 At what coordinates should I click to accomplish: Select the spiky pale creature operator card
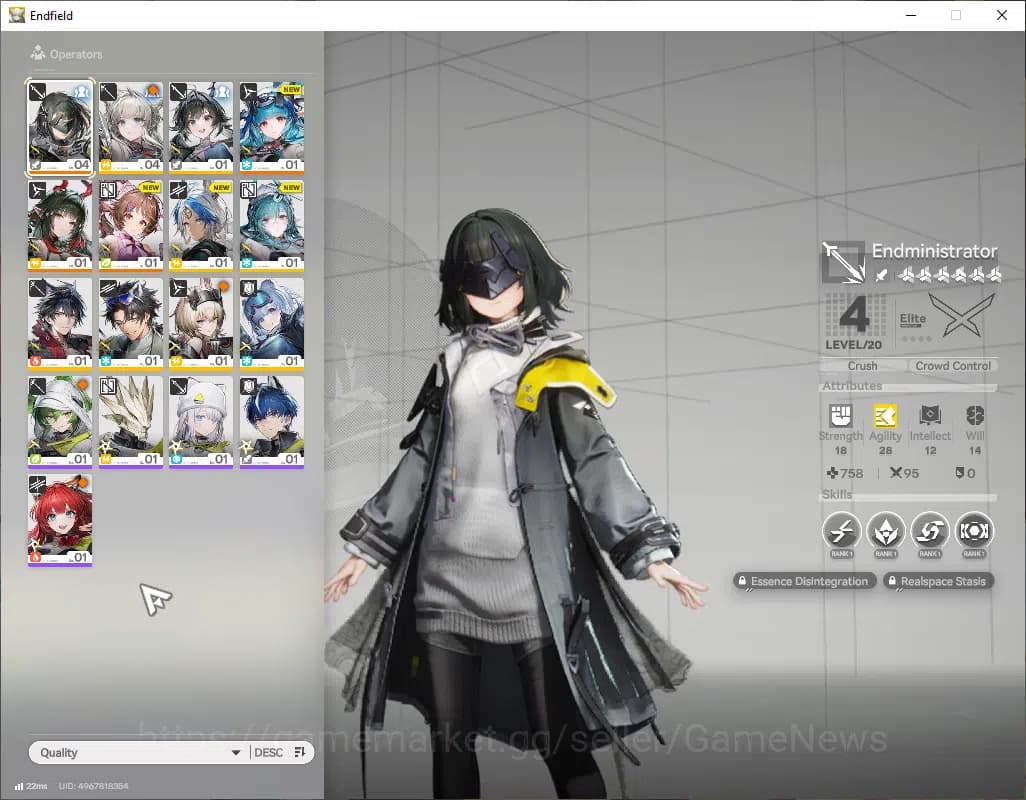click(131, 422)
